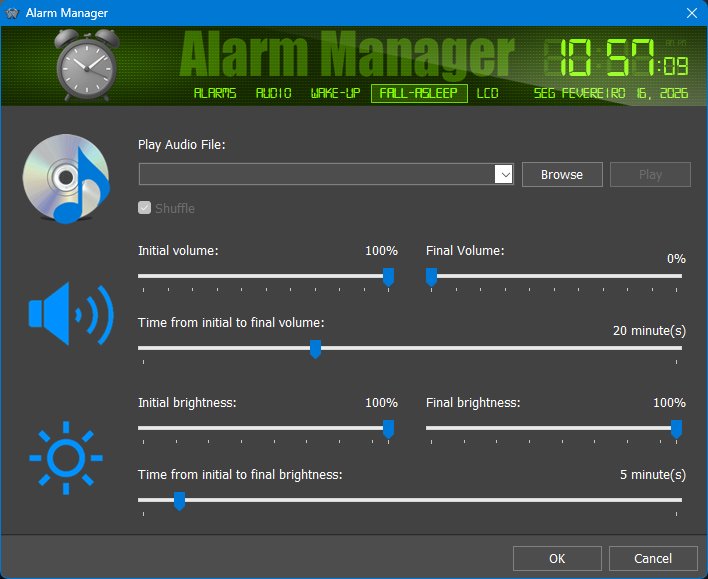Switch to the ALARMS tab

click(x=215, y=93)
